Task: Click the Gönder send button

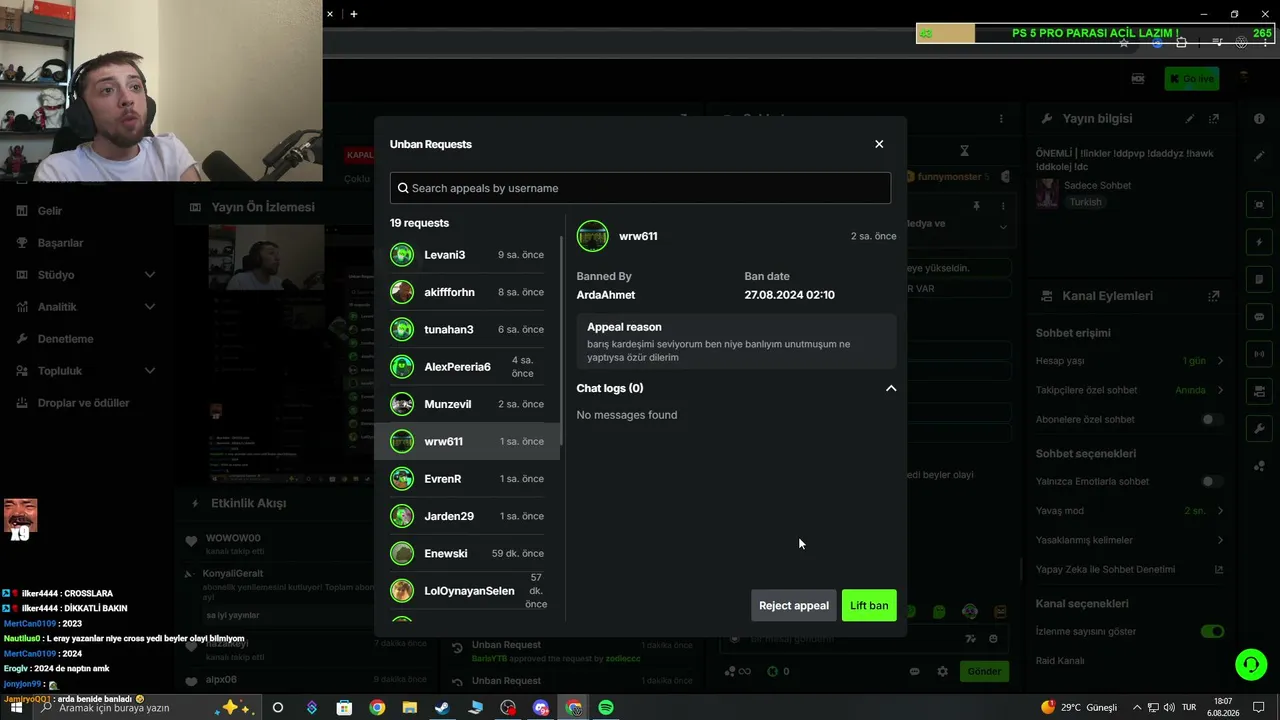Action: coord(984,671)
